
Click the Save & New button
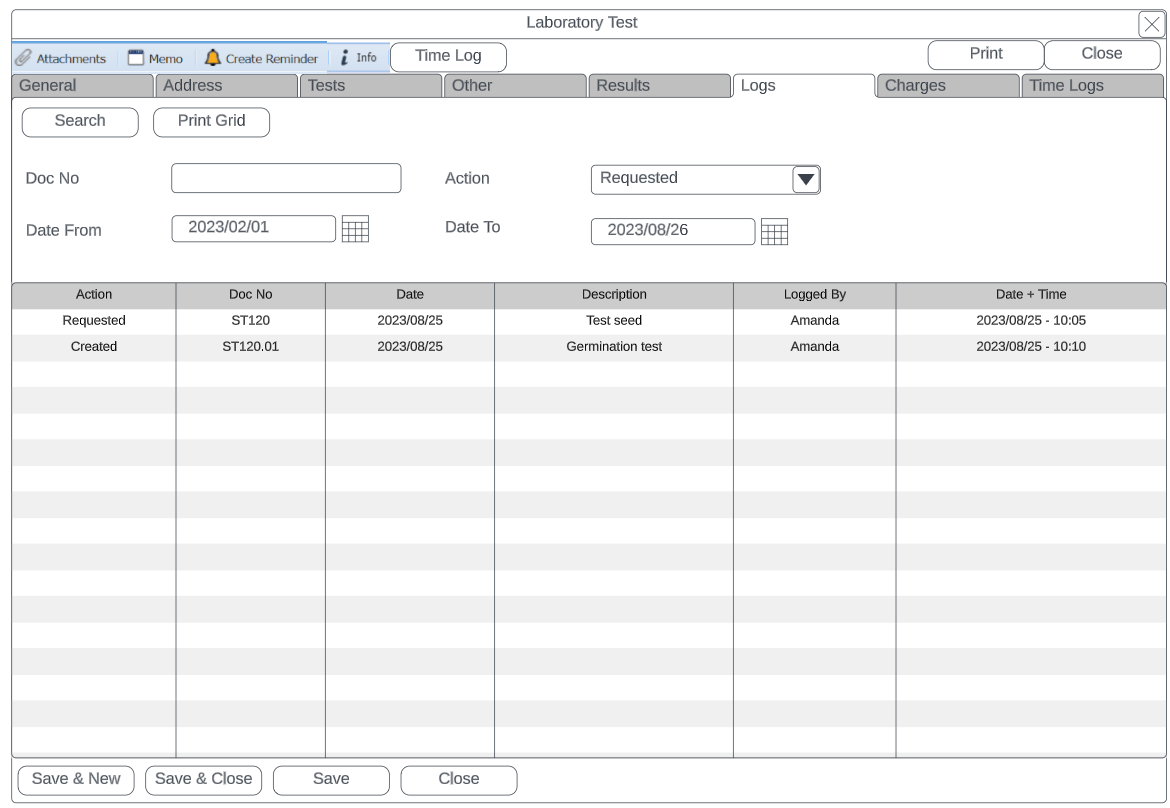tap(76, 779)
